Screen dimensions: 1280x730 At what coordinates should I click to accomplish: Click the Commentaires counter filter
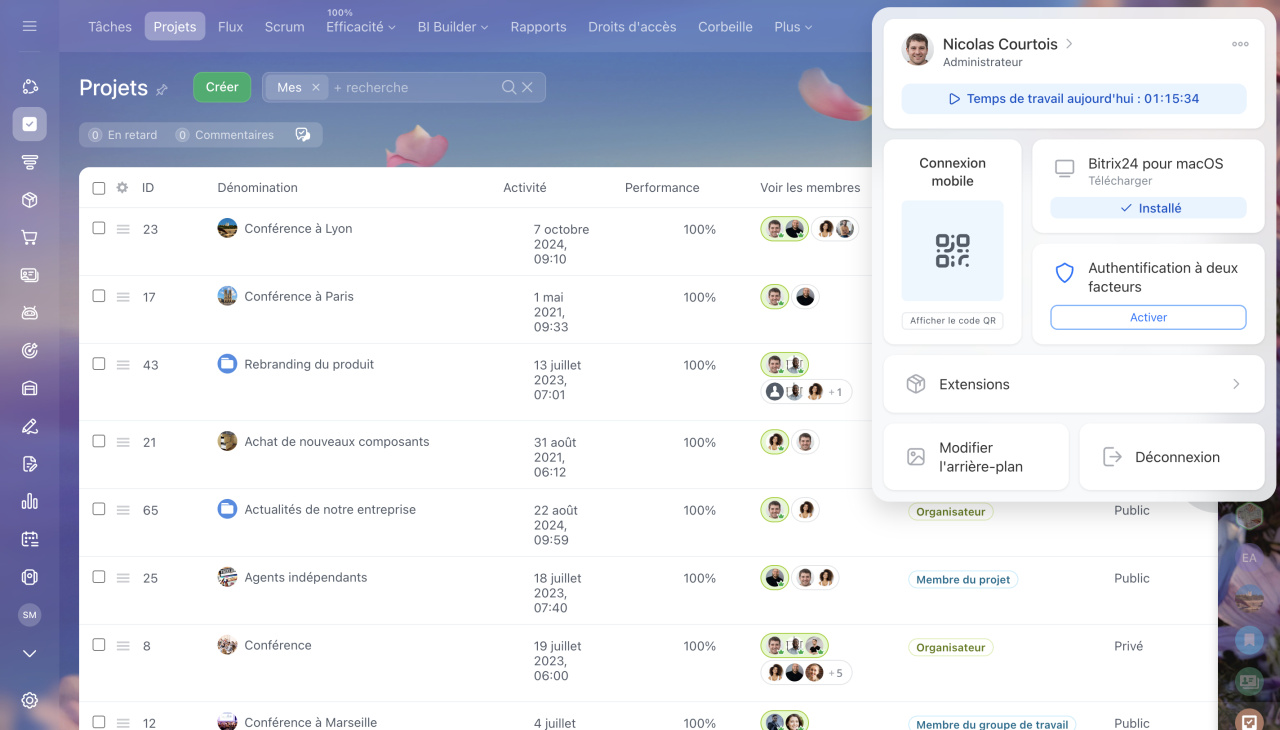coord(224,135)
